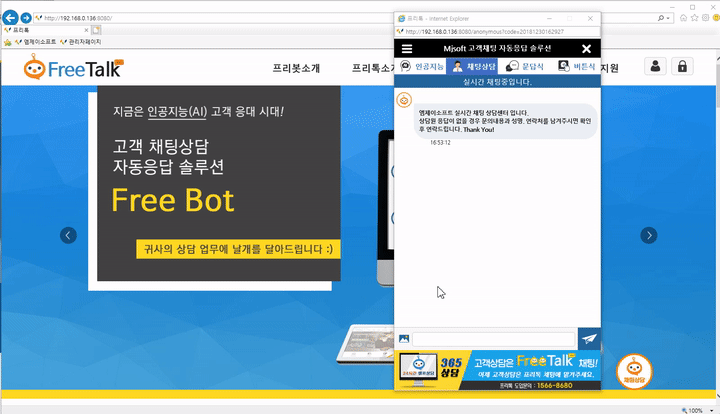Open the 엠제이소프트 bookmark
The width and height of the screenshot is (720, 414).
click(x=35, y=42)
